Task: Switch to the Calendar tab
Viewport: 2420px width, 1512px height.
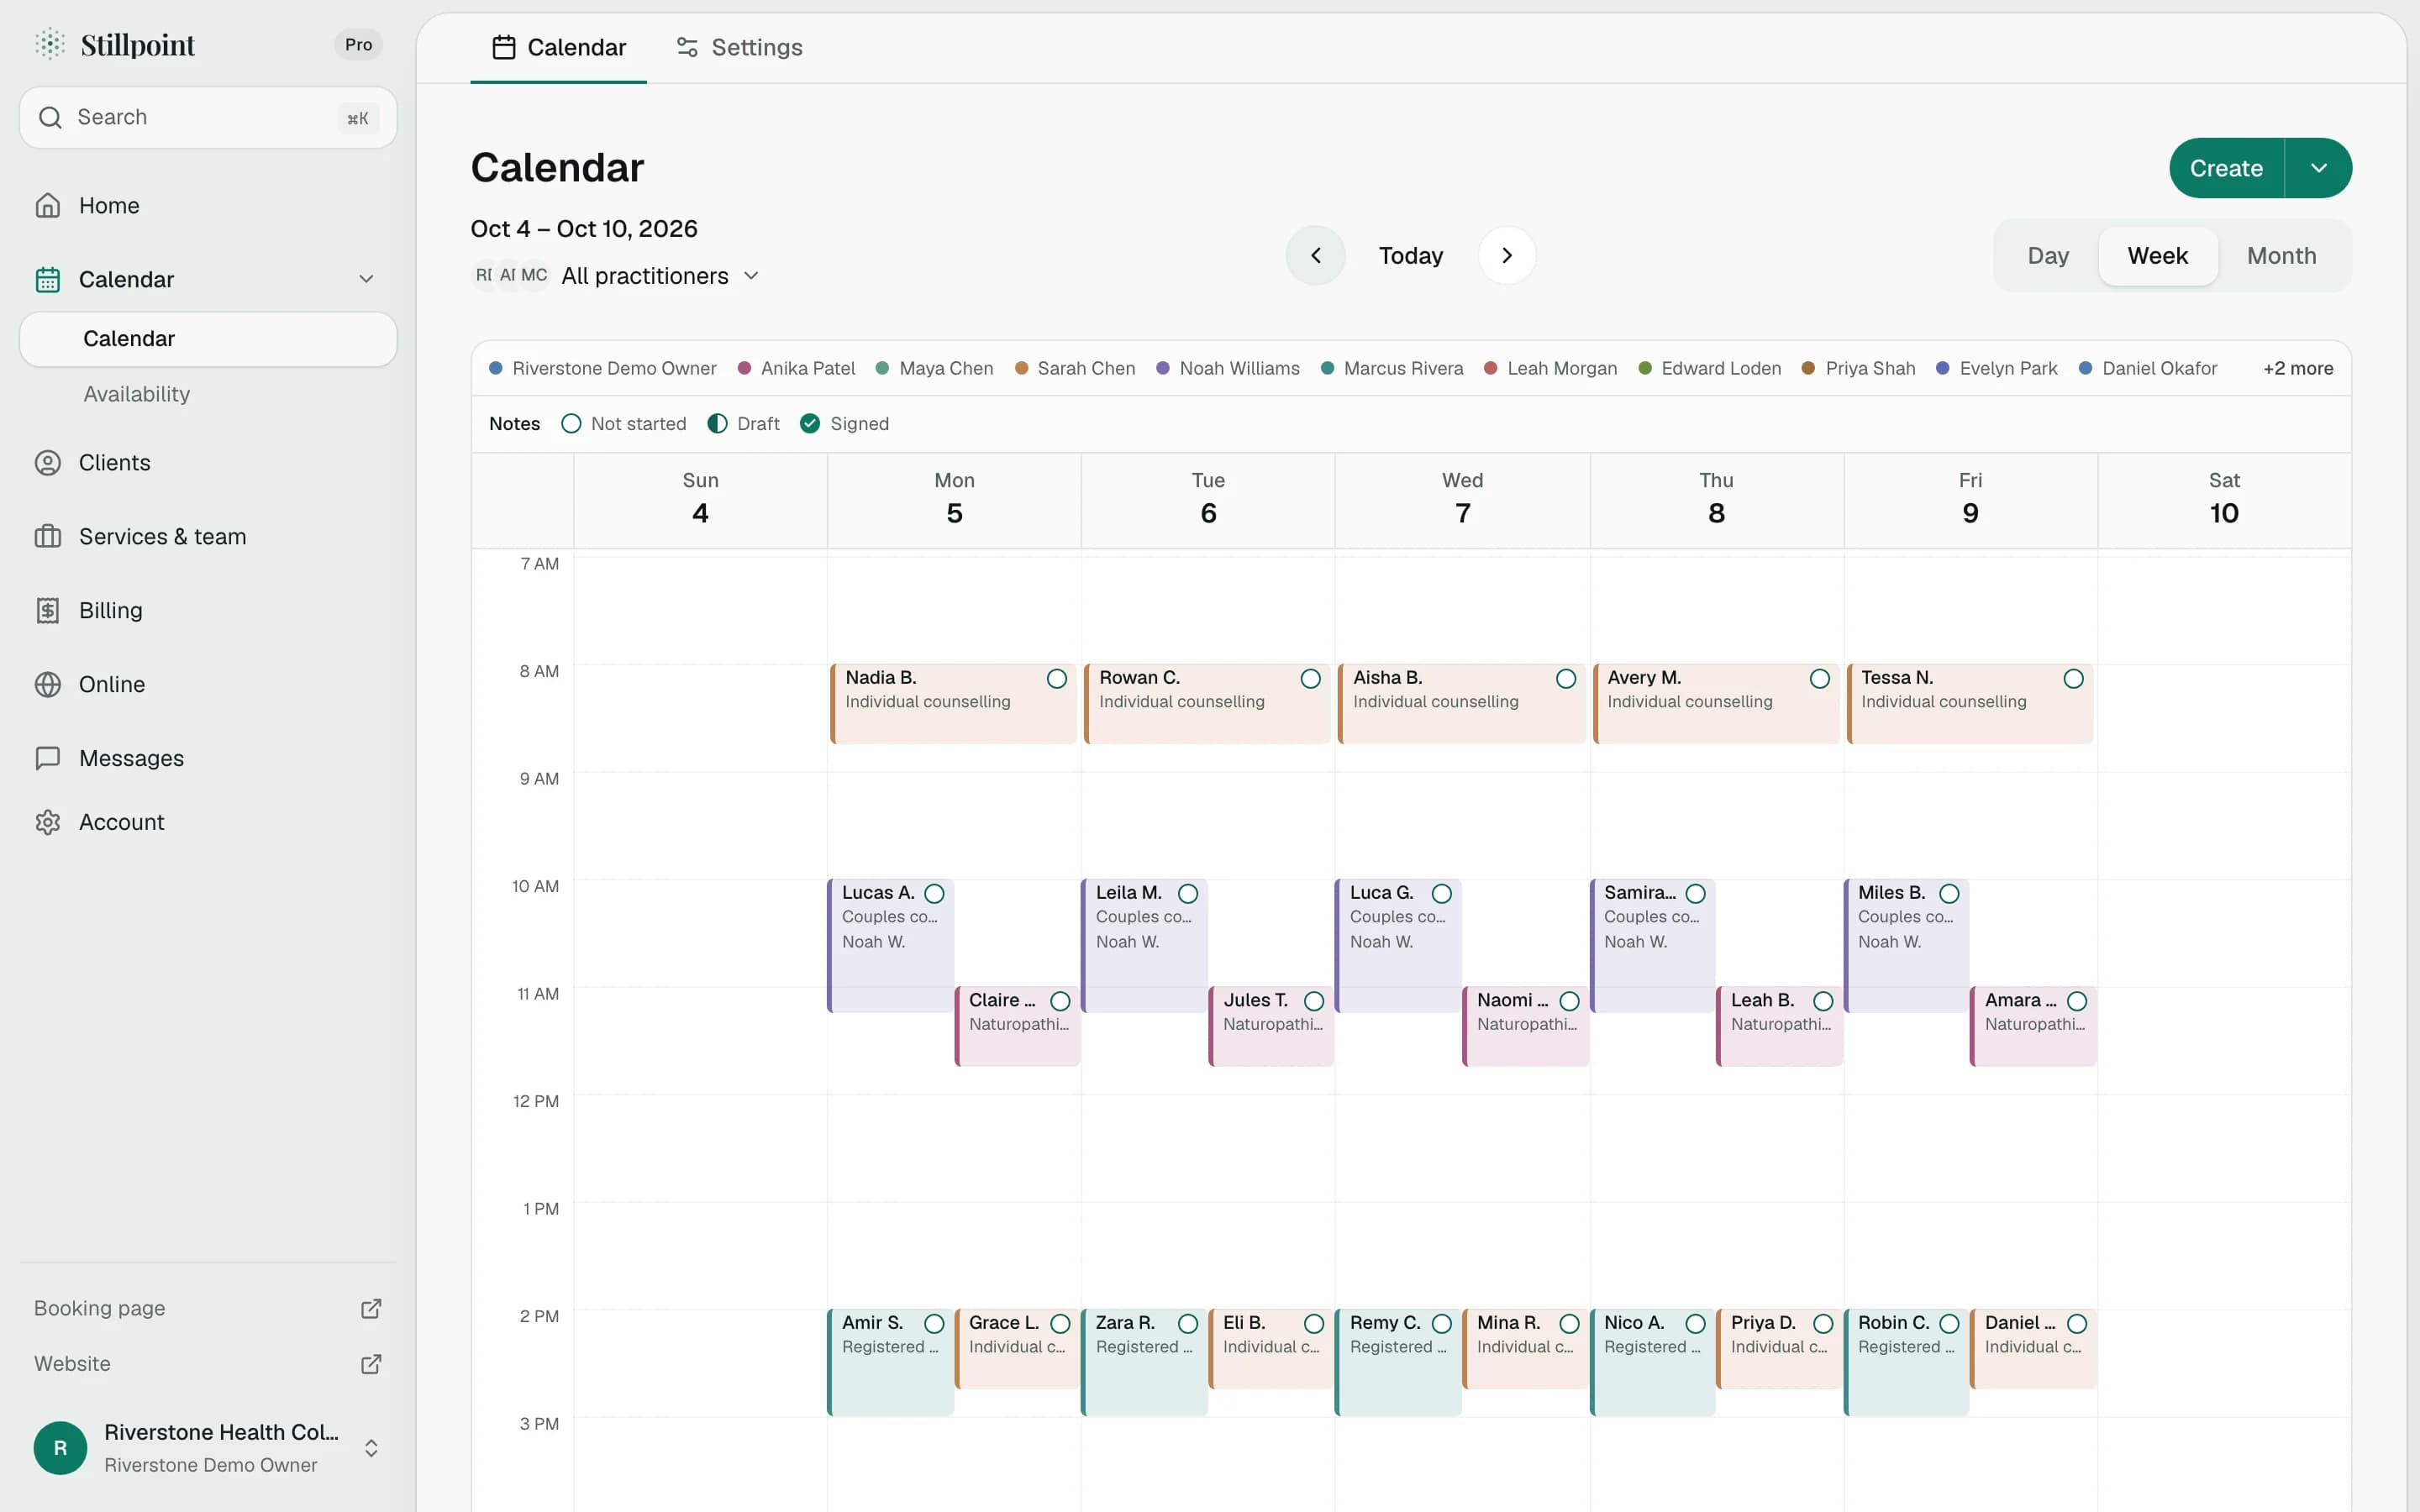Action: (x=558, y=47)
